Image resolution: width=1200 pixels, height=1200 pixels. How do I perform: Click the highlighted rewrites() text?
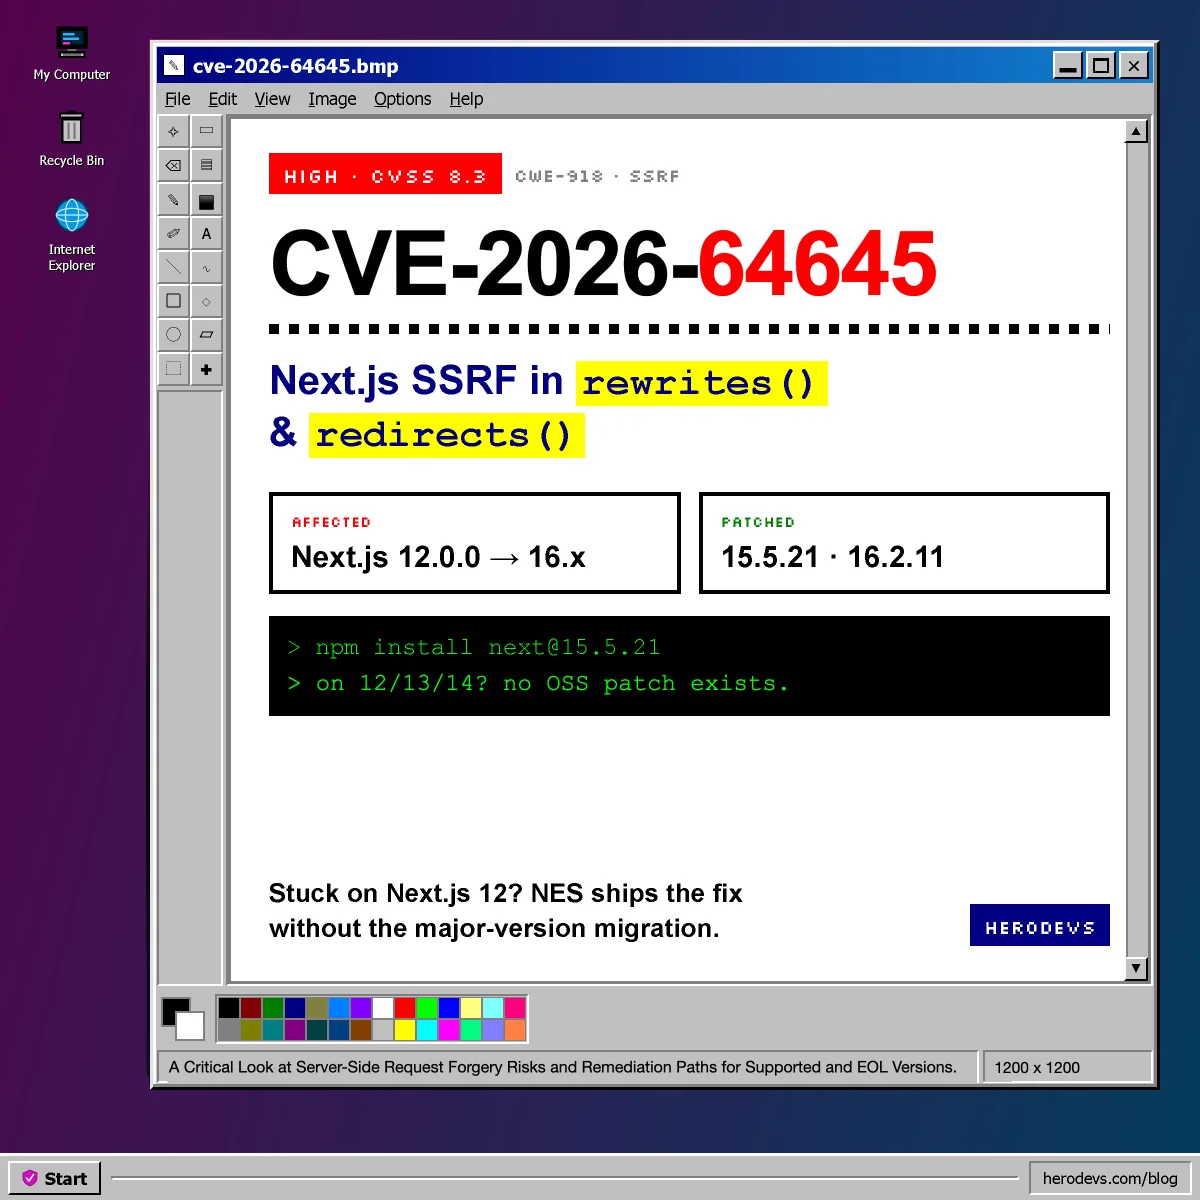pyautogui.click(x=702, y=383)
